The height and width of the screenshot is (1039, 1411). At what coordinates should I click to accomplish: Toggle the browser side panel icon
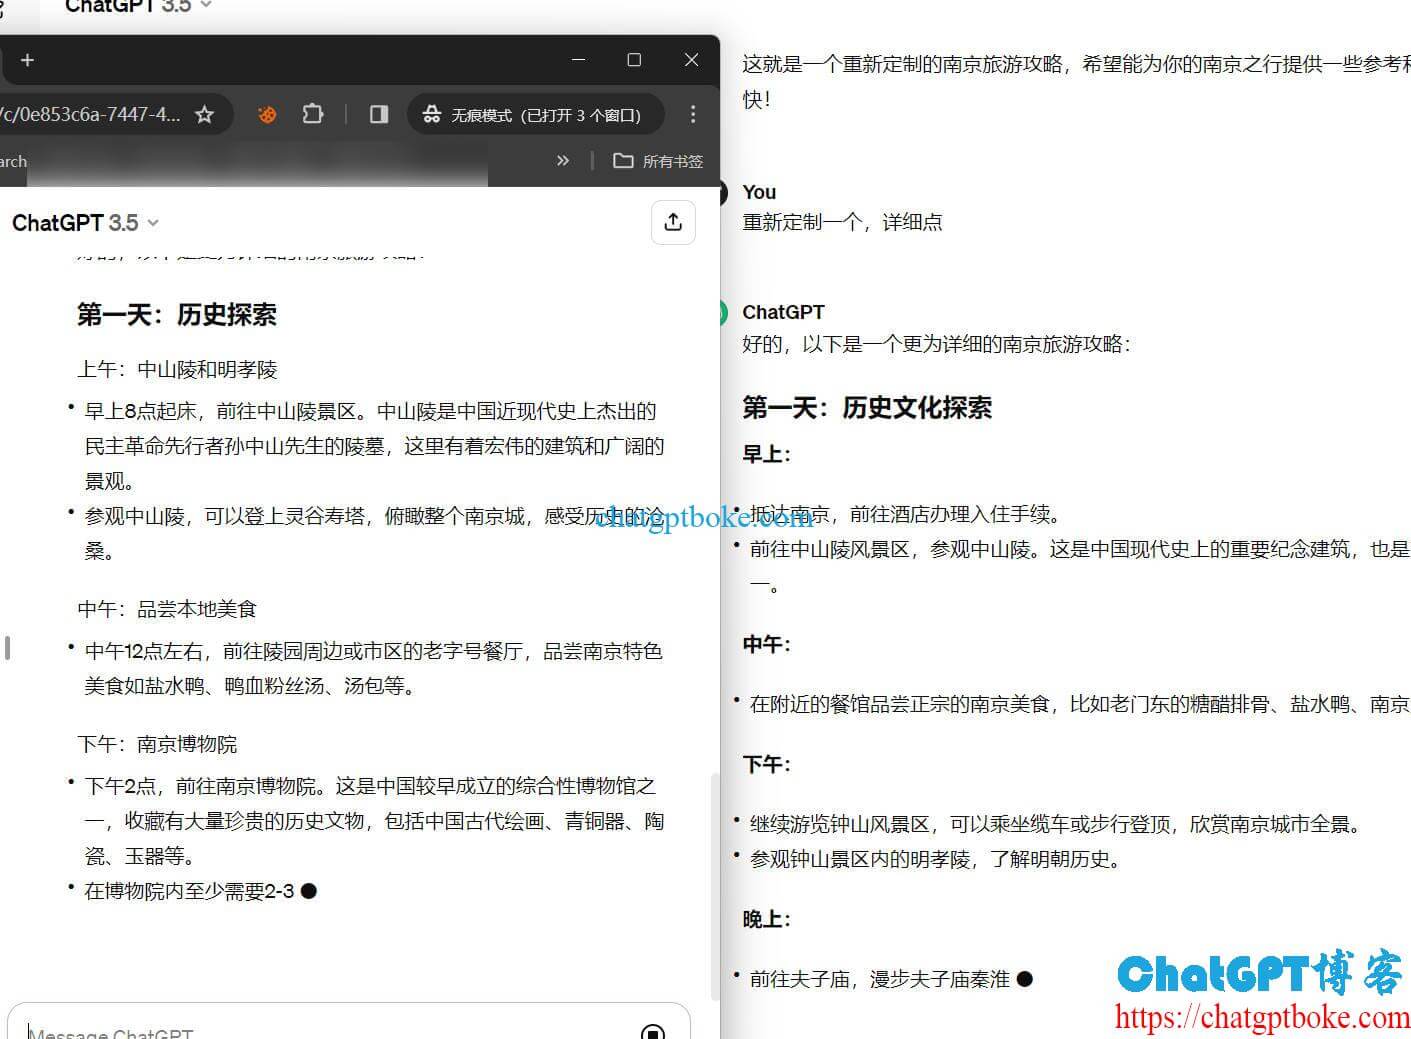pyautogui.click(x=378, y=115)
